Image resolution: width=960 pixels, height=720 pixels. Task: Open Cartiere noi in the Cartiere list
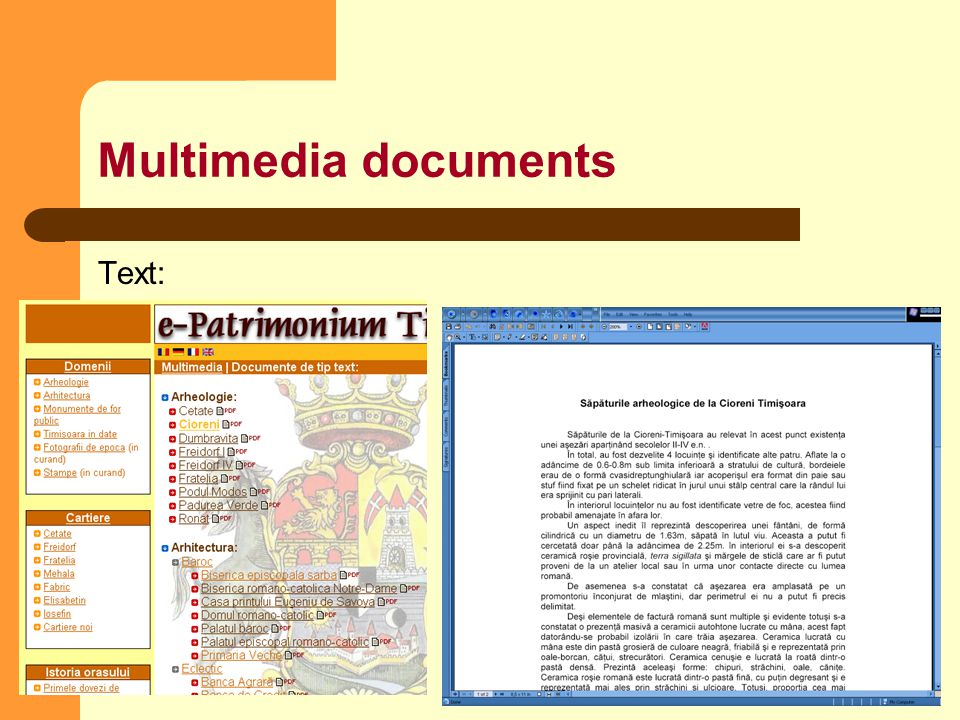pyautogui.click(x=67, y=628)
